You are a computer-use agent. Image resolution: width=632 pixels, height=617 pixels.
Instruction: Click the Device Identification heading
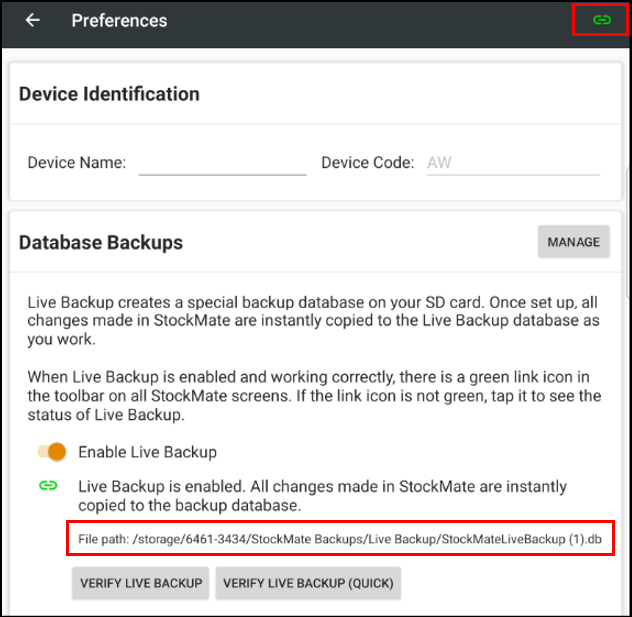click(x=109, y=94)
